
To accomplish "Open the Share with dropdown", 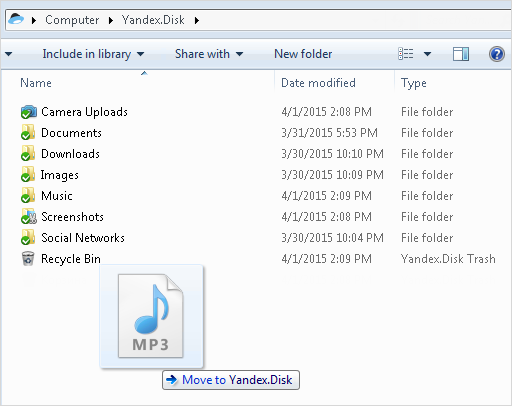I will (209, 54).
